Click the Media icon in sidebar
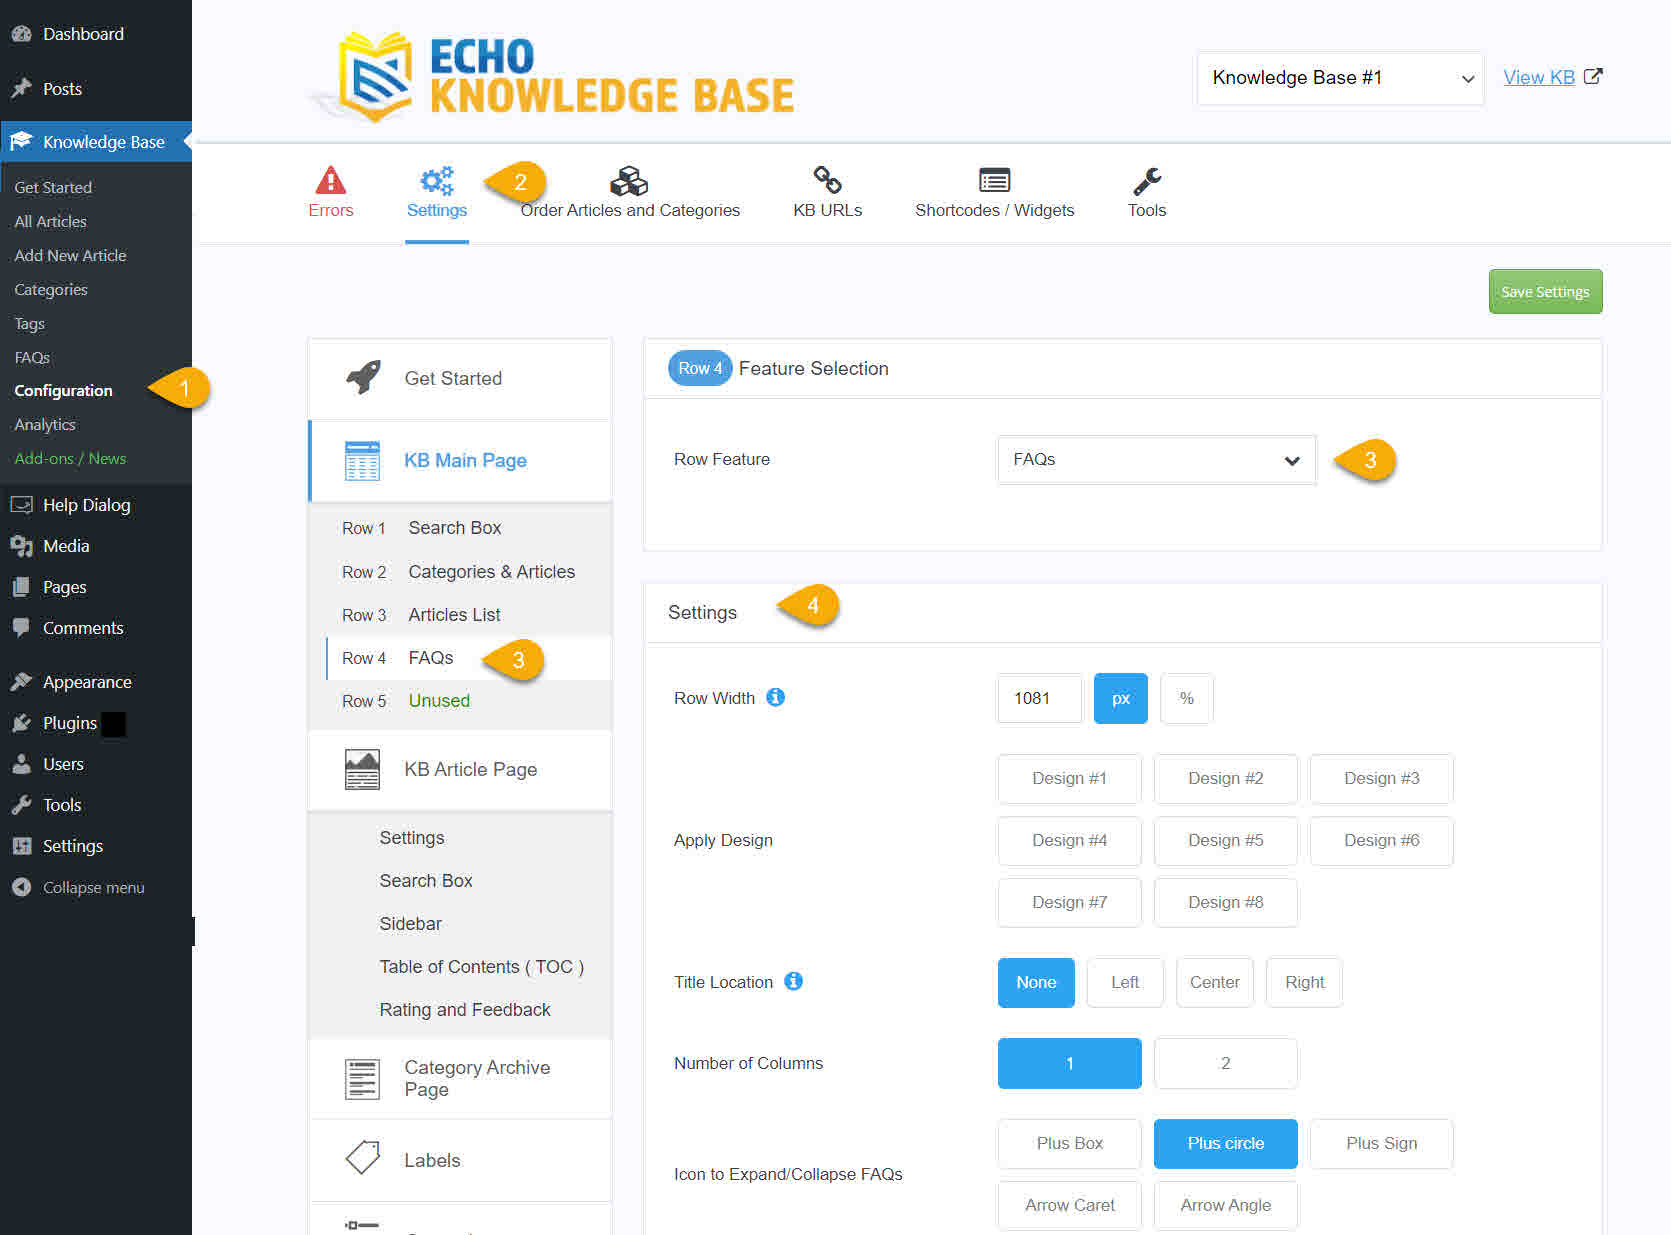The image size is (1671, 1235). (x=21, y=546)
